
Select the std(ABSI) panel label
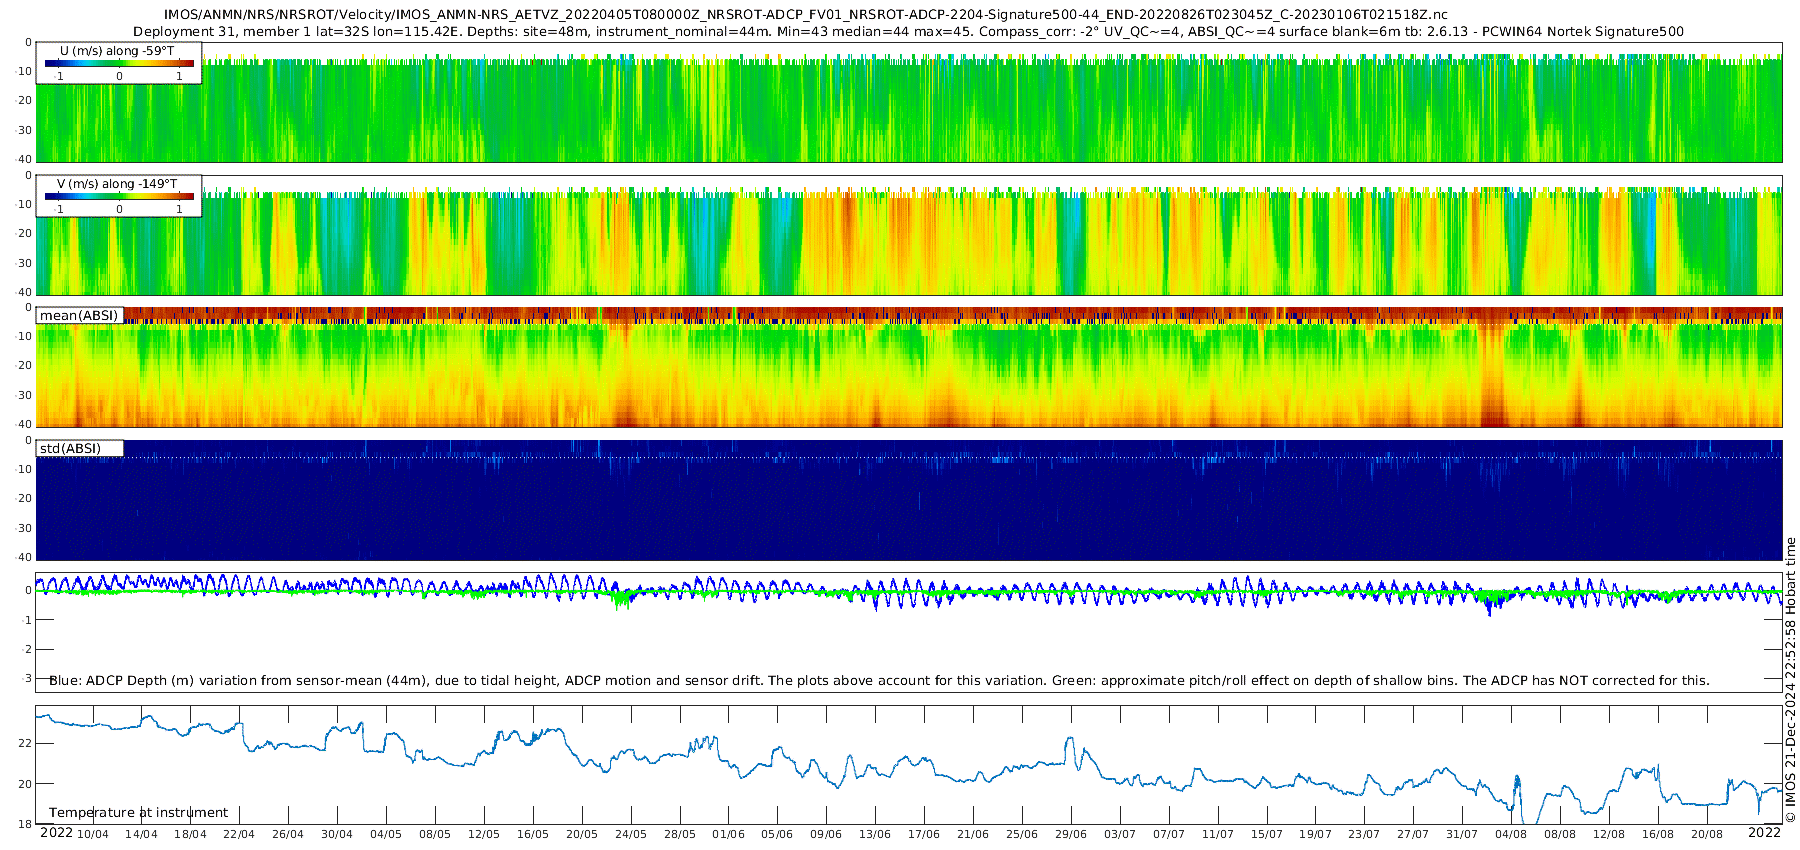click(70, 448)
